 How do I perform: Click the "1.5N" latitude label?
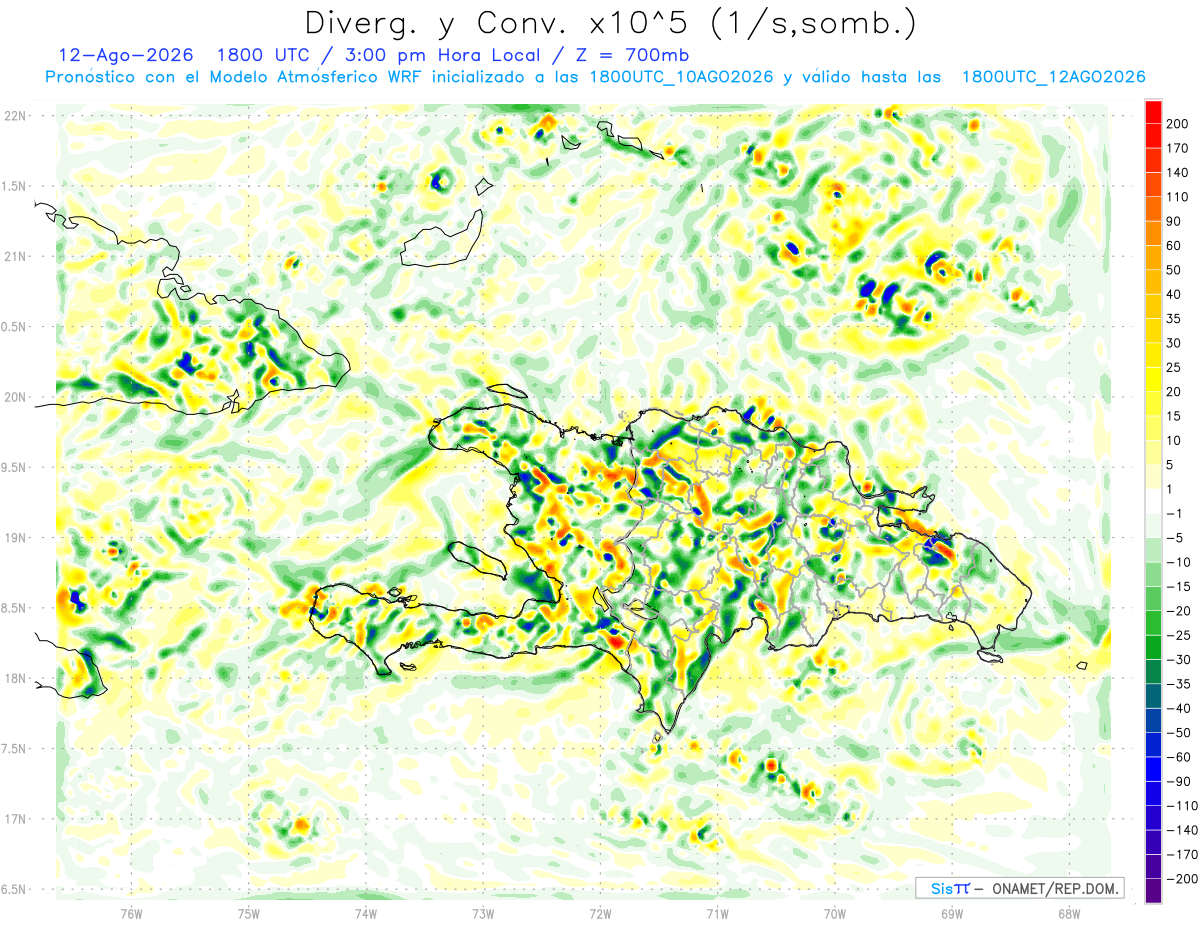pyautogui.click(x=14, y=186)
